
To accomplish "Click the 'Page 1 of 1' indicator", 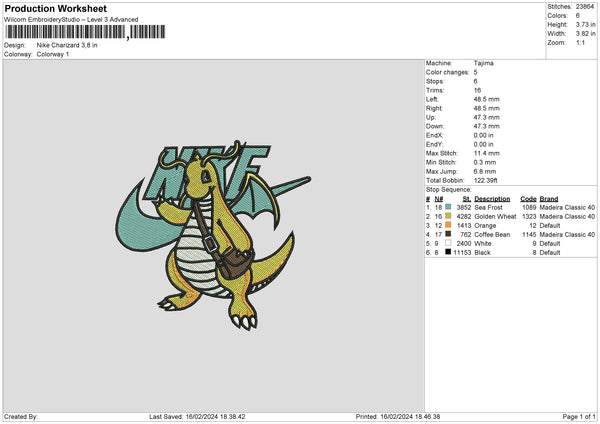I will tap(579, 416).
